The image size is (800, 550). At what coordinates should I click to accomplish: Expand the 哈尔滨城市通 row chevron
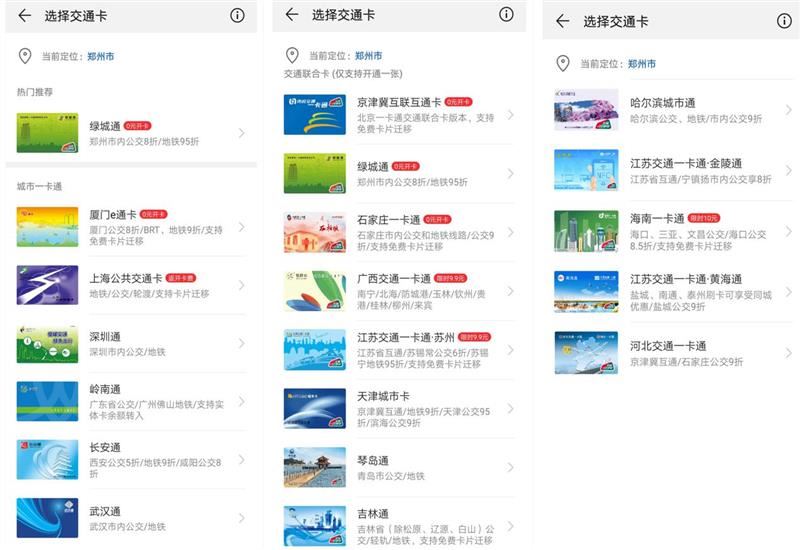(788, 110)
